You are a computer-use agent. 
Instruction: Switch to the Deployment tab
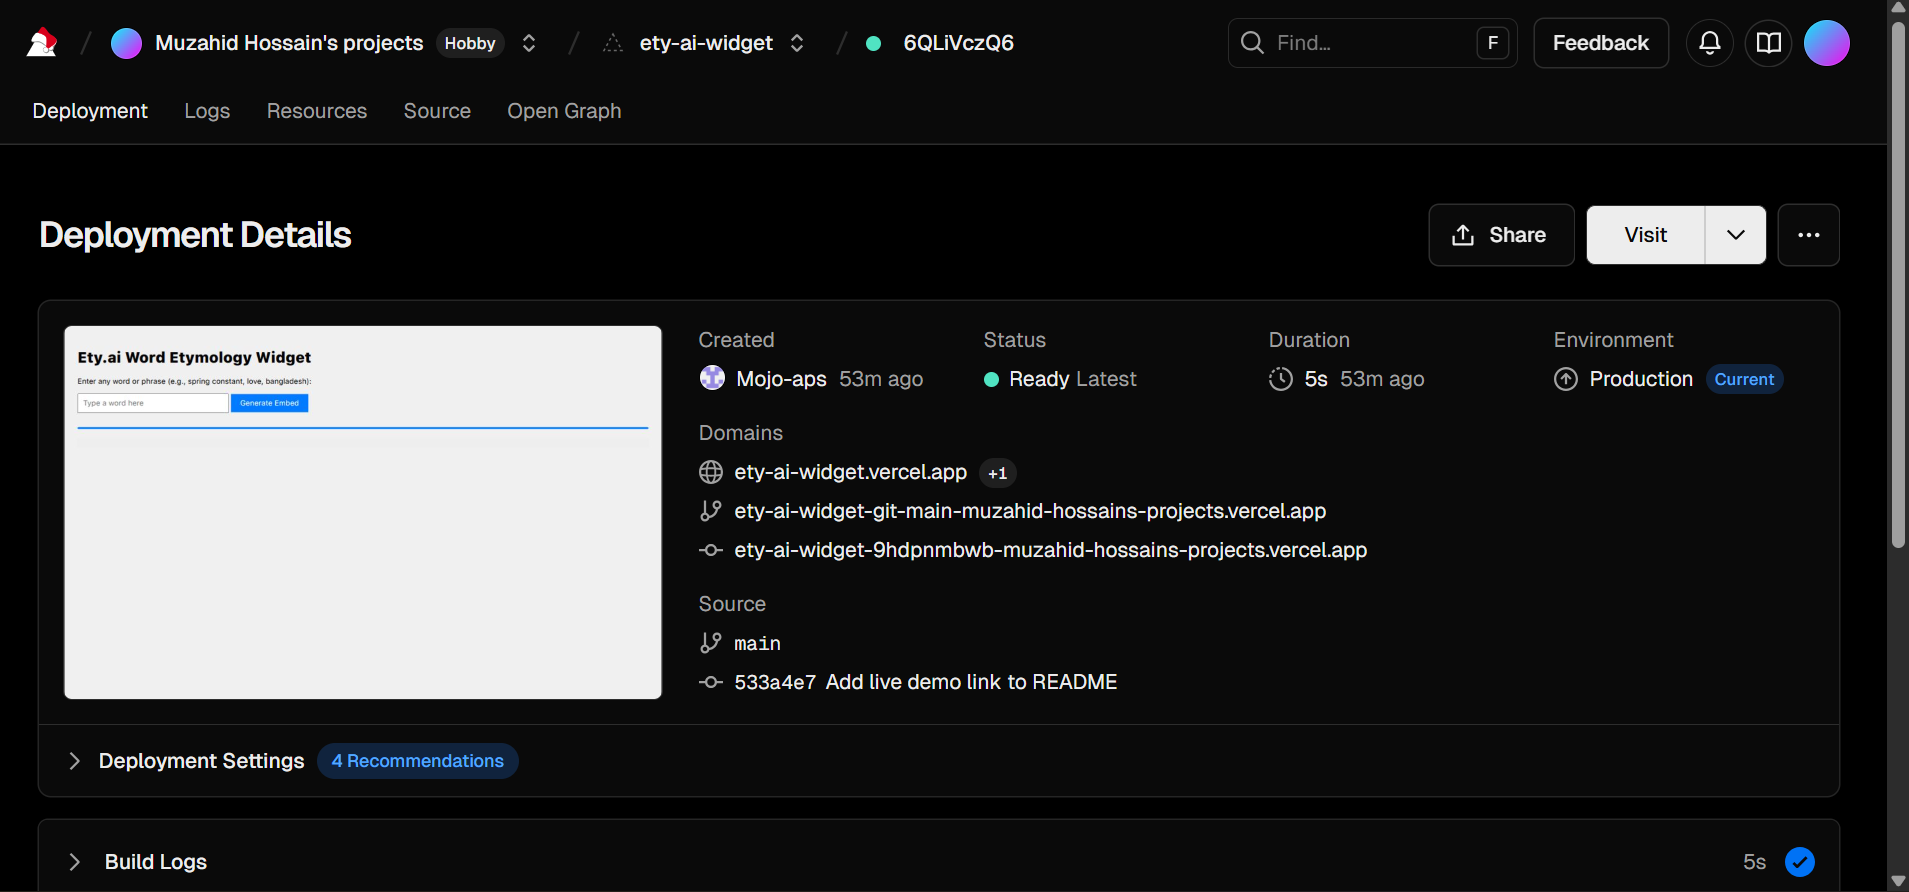click(x=90, y=111)
